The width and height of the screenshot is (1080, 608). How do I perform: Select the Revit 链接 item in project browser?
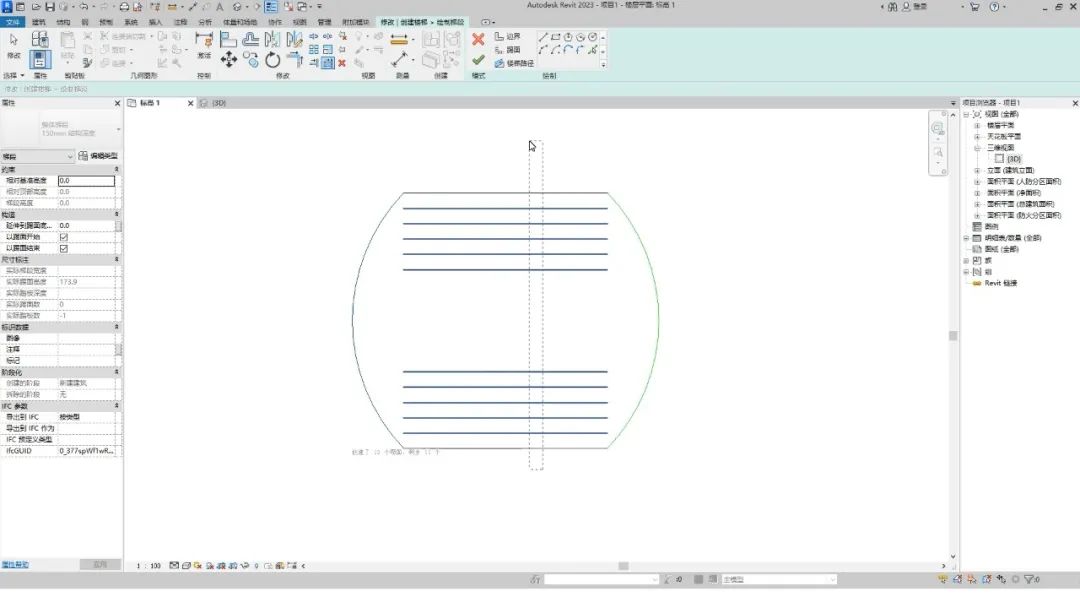click(x=1001, y=283)
